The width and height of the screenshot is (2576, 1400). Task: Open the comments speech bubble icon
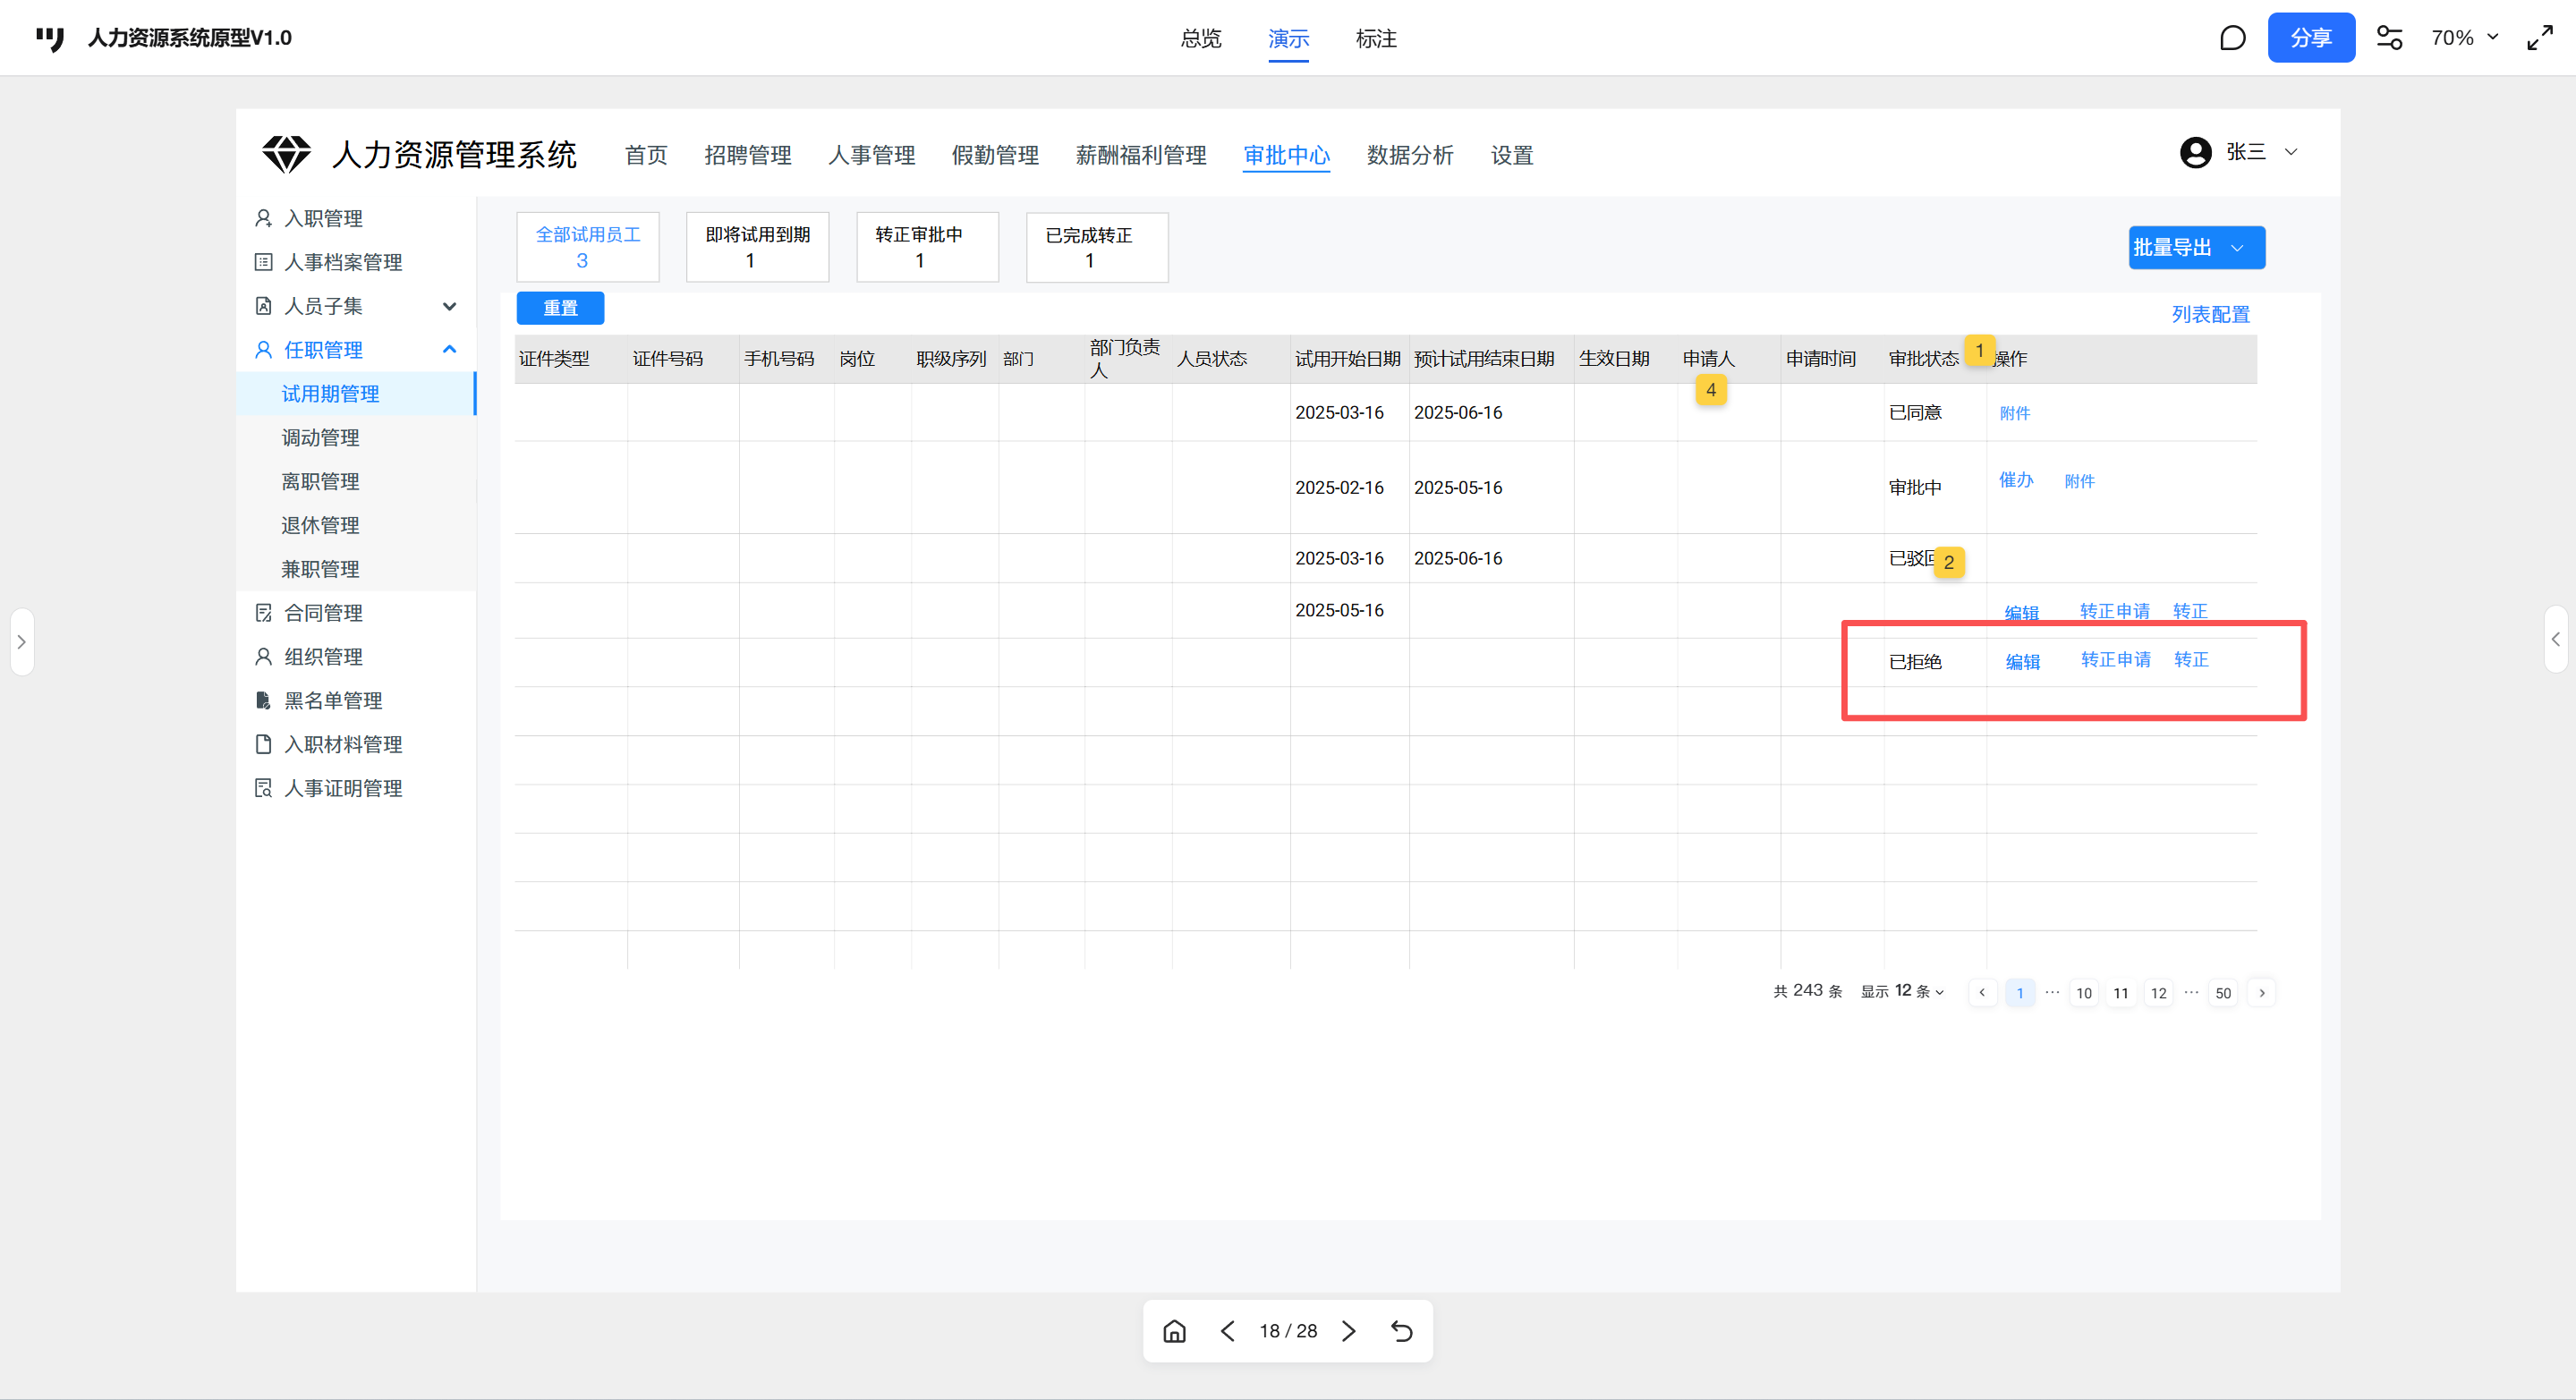tap(2232, 38)
